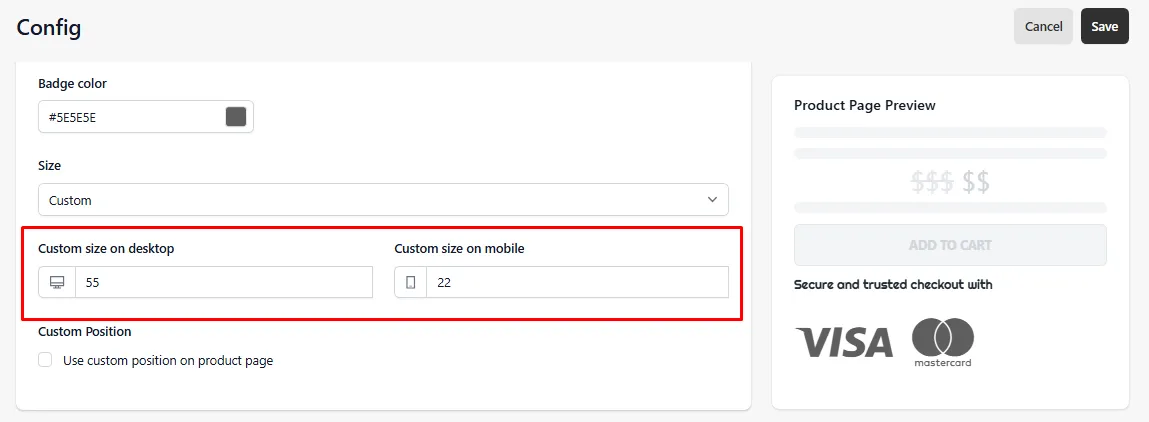Image resolution: width=1149 pixels, height=422 pixels.
Task: Enable use custom position on product page
Action: (45, 360)
